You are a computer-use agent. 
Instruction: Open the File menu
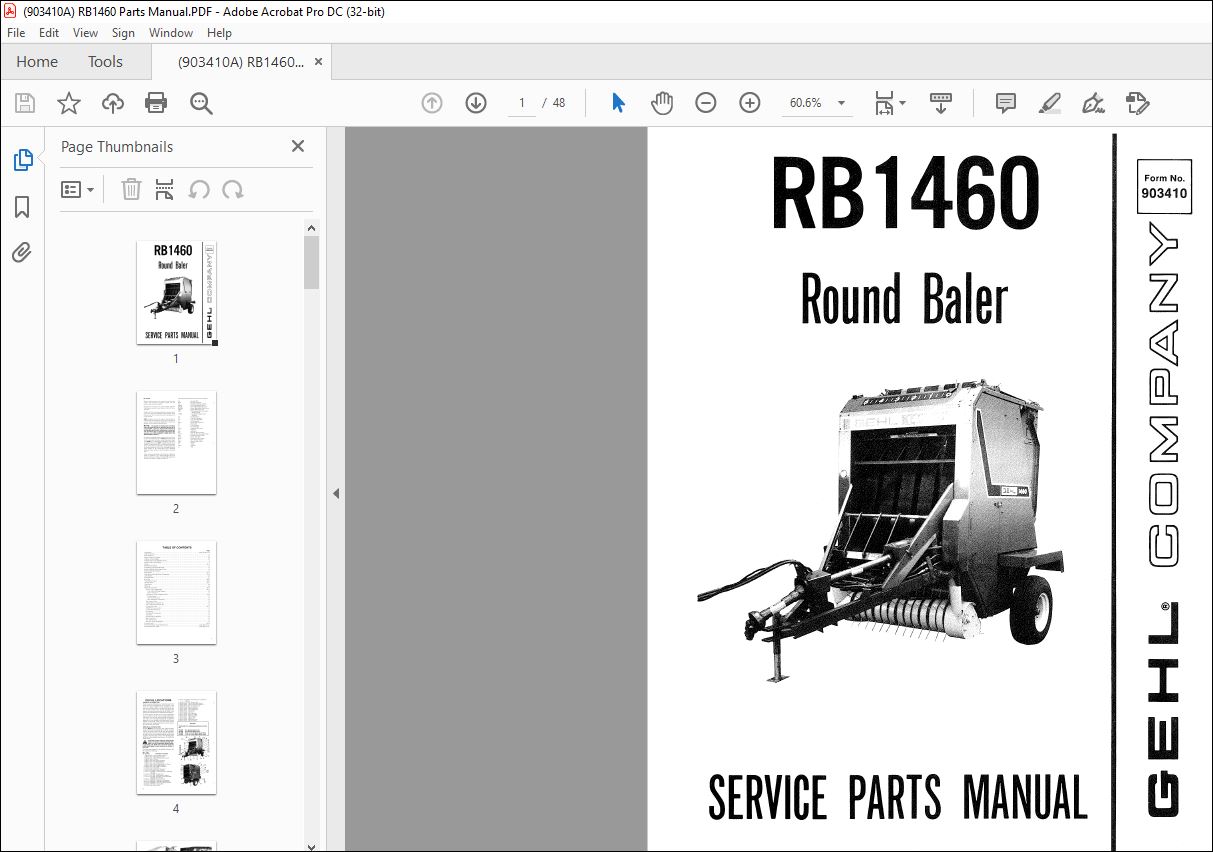point(16,33)
